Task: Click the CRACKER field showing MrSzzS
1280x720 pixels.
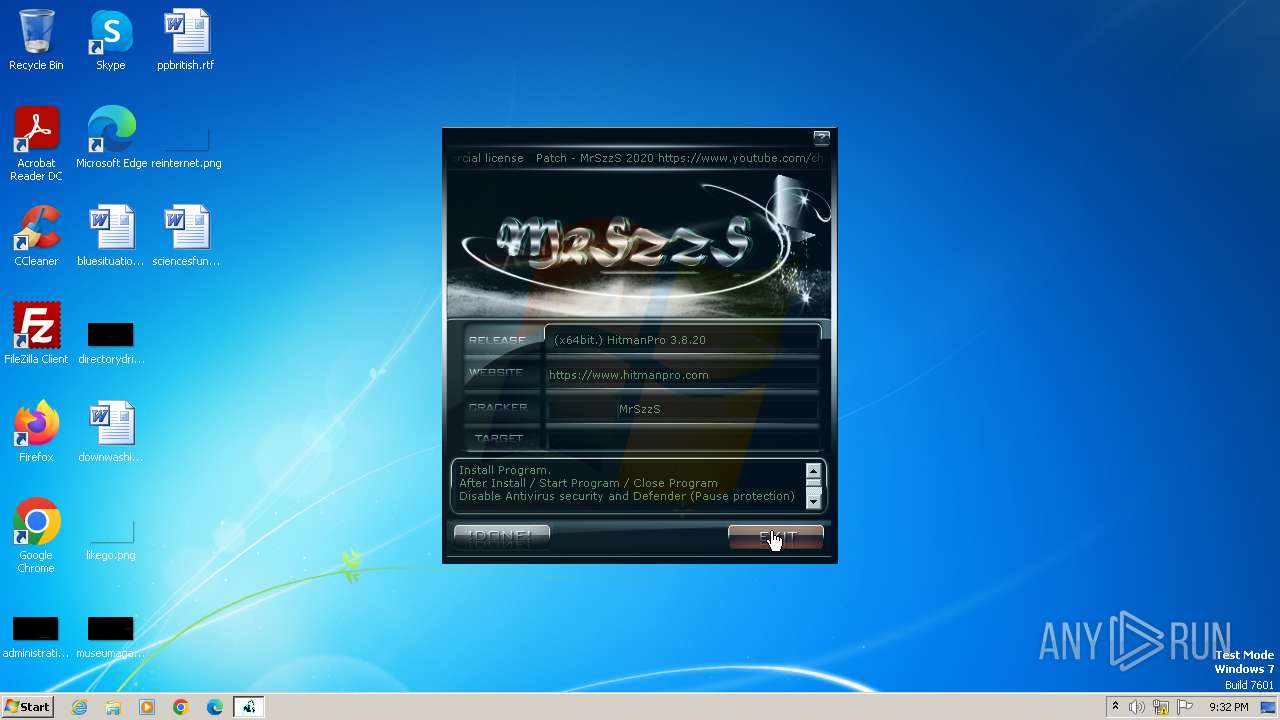Action: click(x=682, y=409)
